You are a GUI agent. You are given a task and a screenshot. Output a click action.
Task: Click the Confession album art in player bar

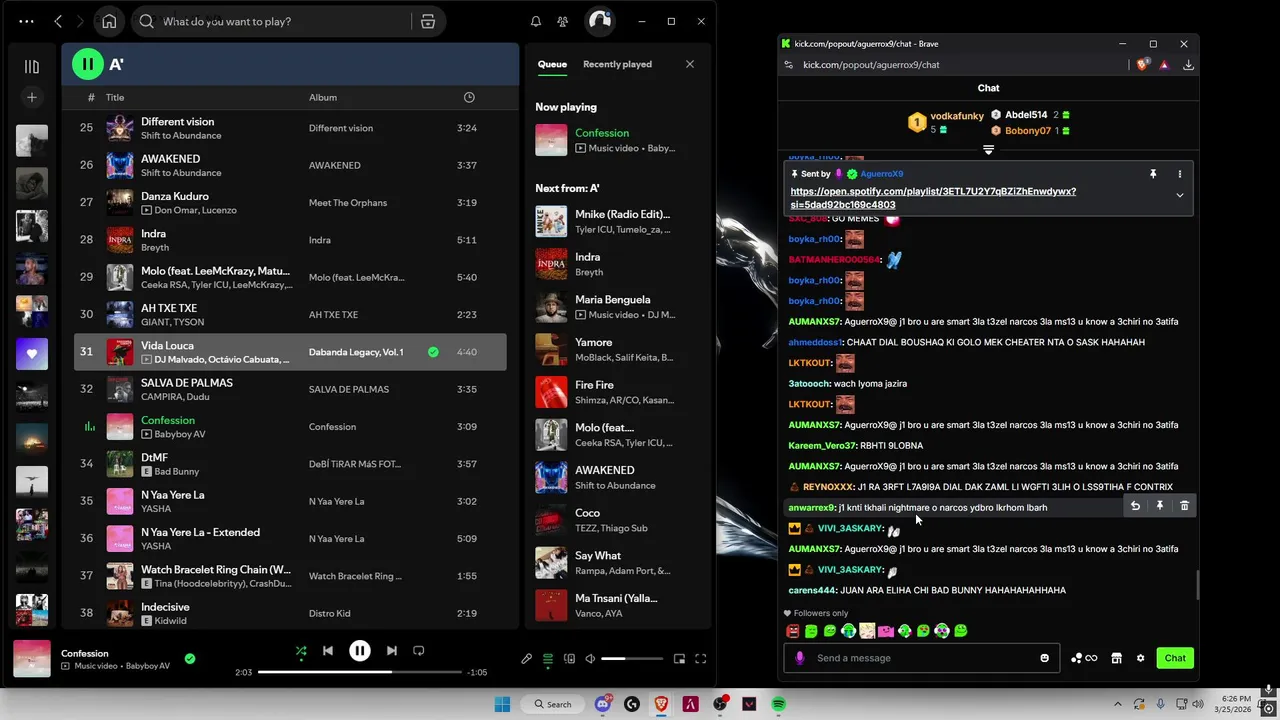tap(32, 660)
